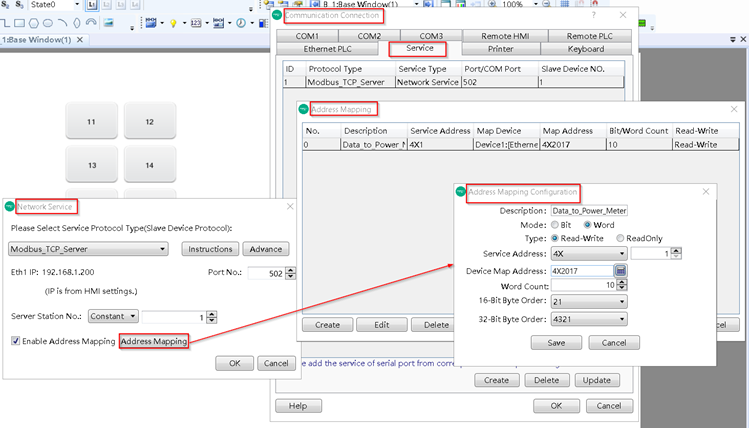Click Save in Address Mapping Configuration

(x=556, y=342)
